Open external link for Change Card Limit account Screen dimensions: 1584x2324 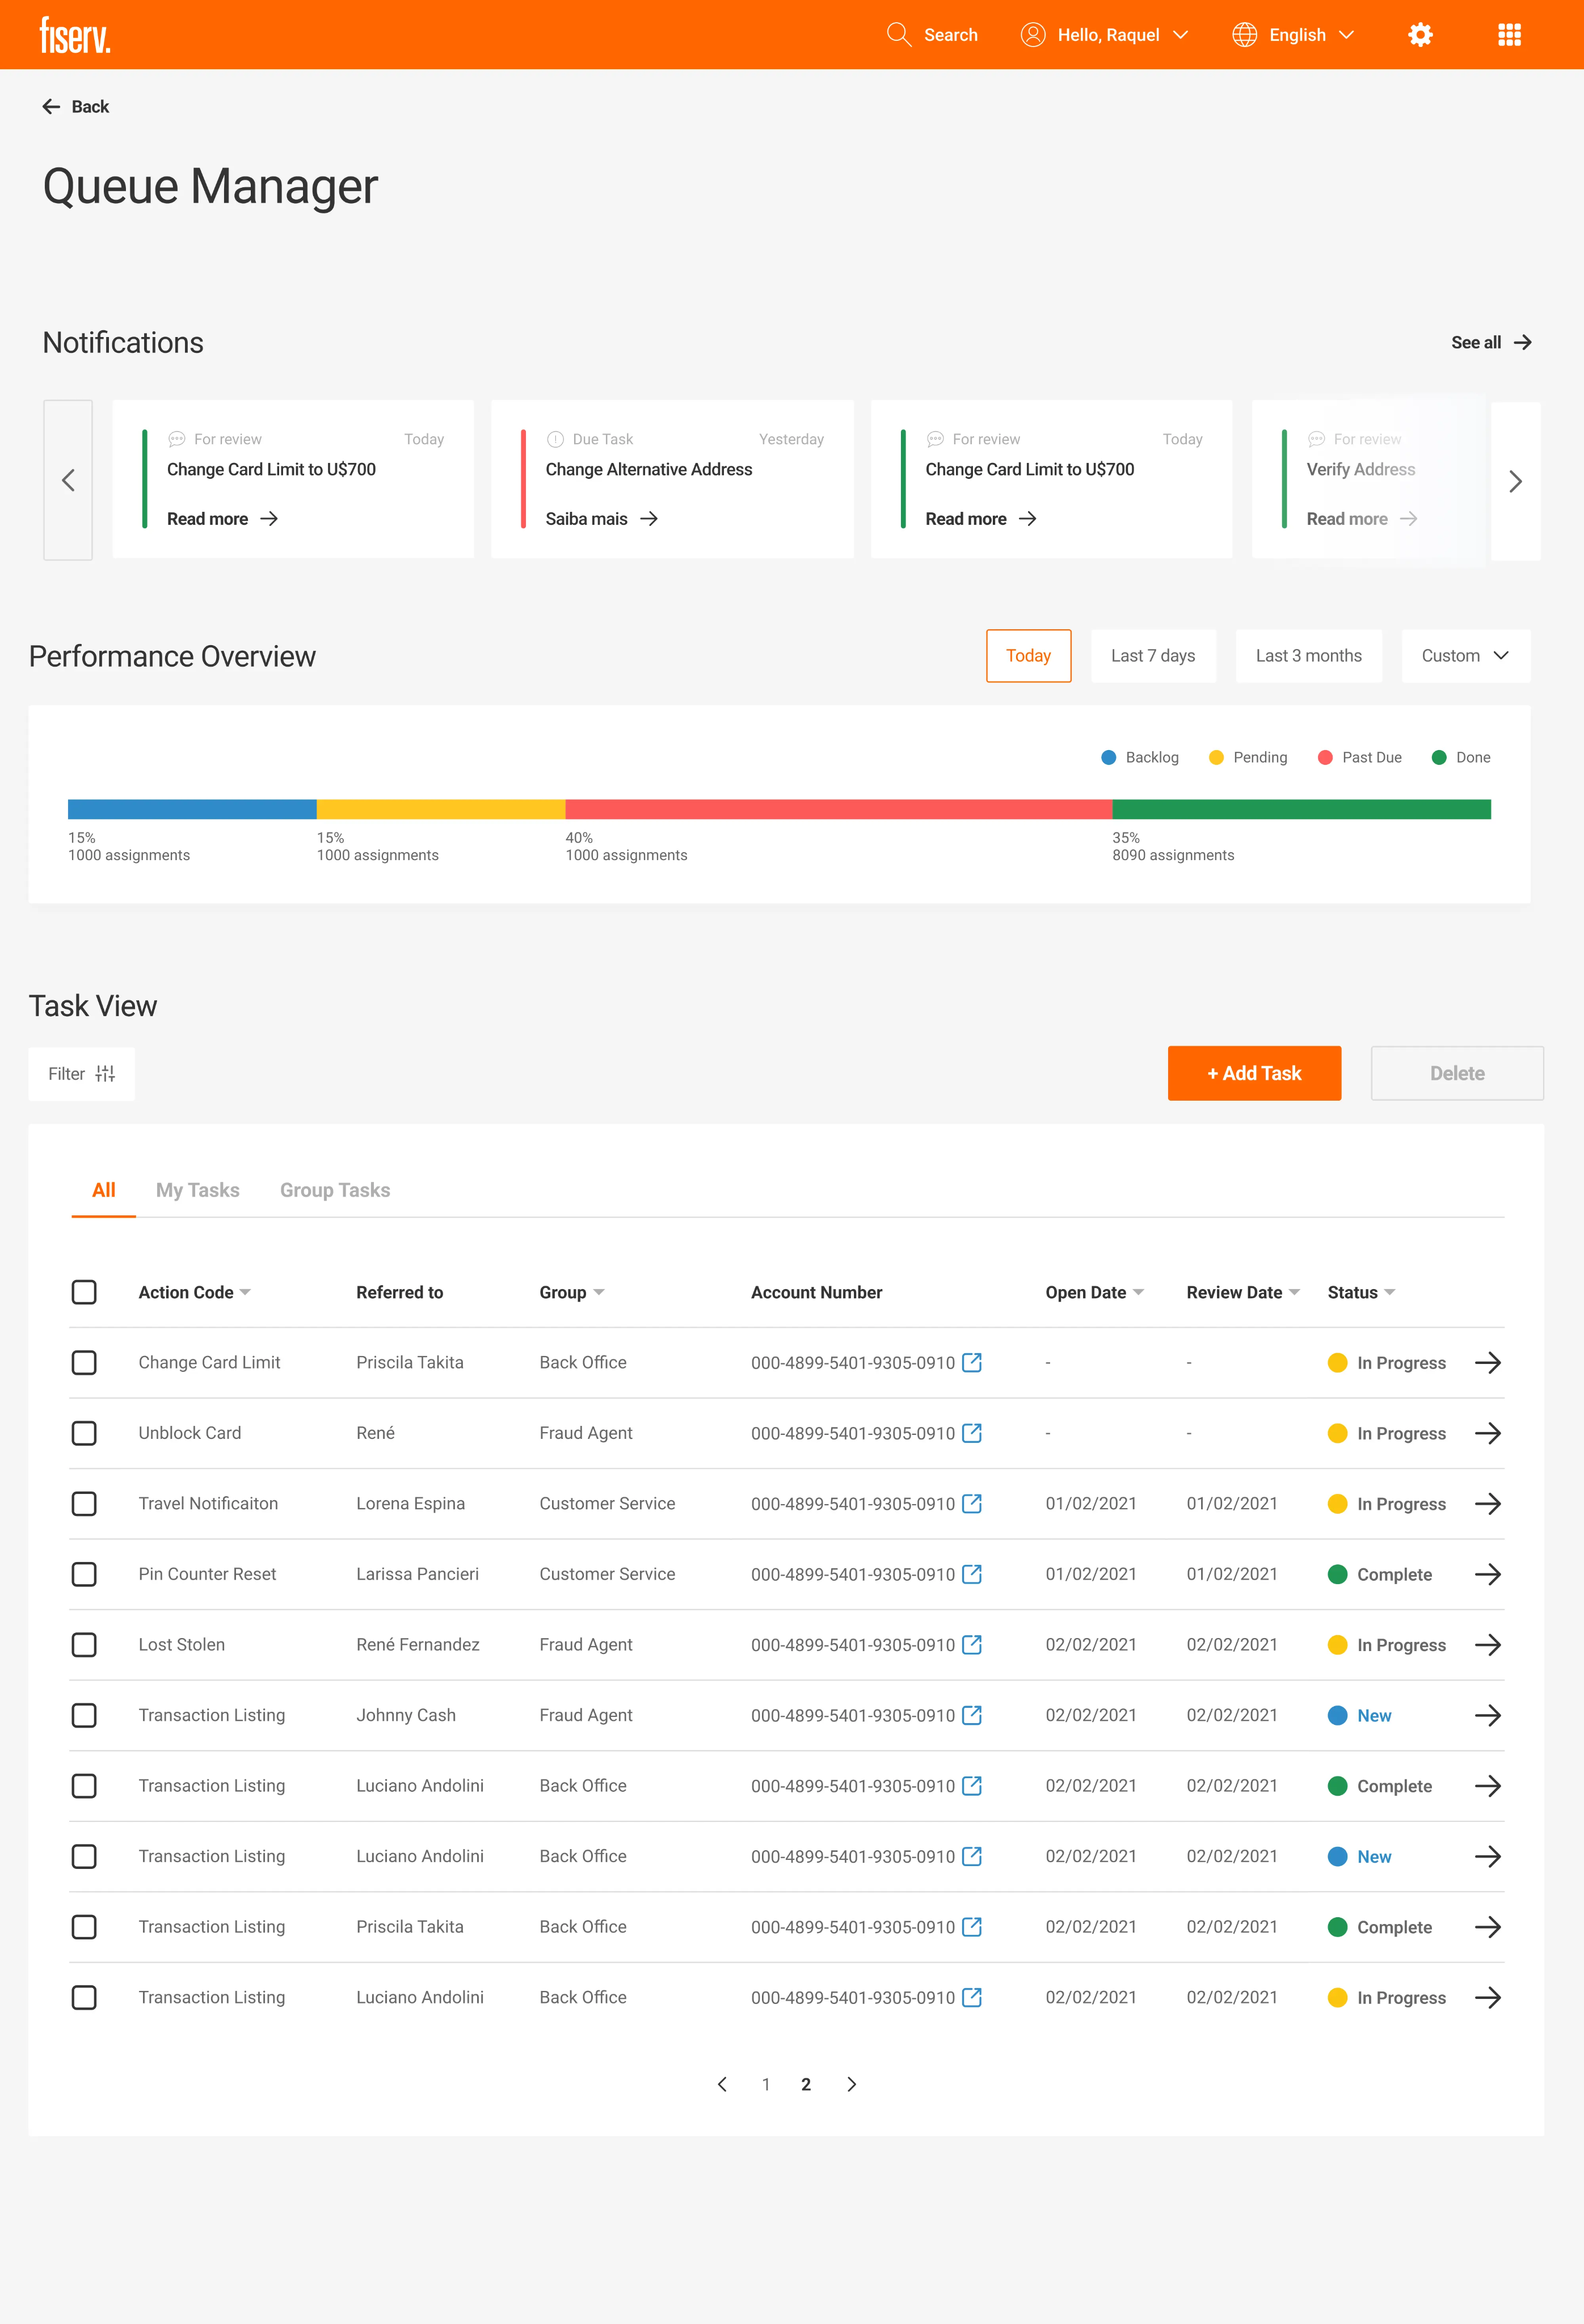tap(971, 1362)
